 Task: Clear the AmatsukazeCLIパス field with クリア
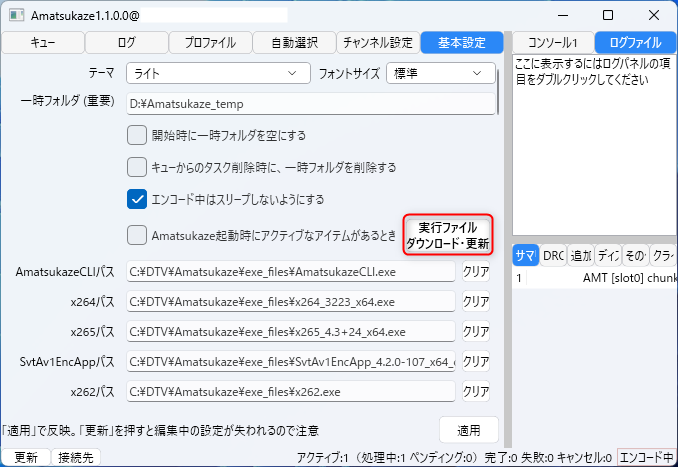coord(476,272)
